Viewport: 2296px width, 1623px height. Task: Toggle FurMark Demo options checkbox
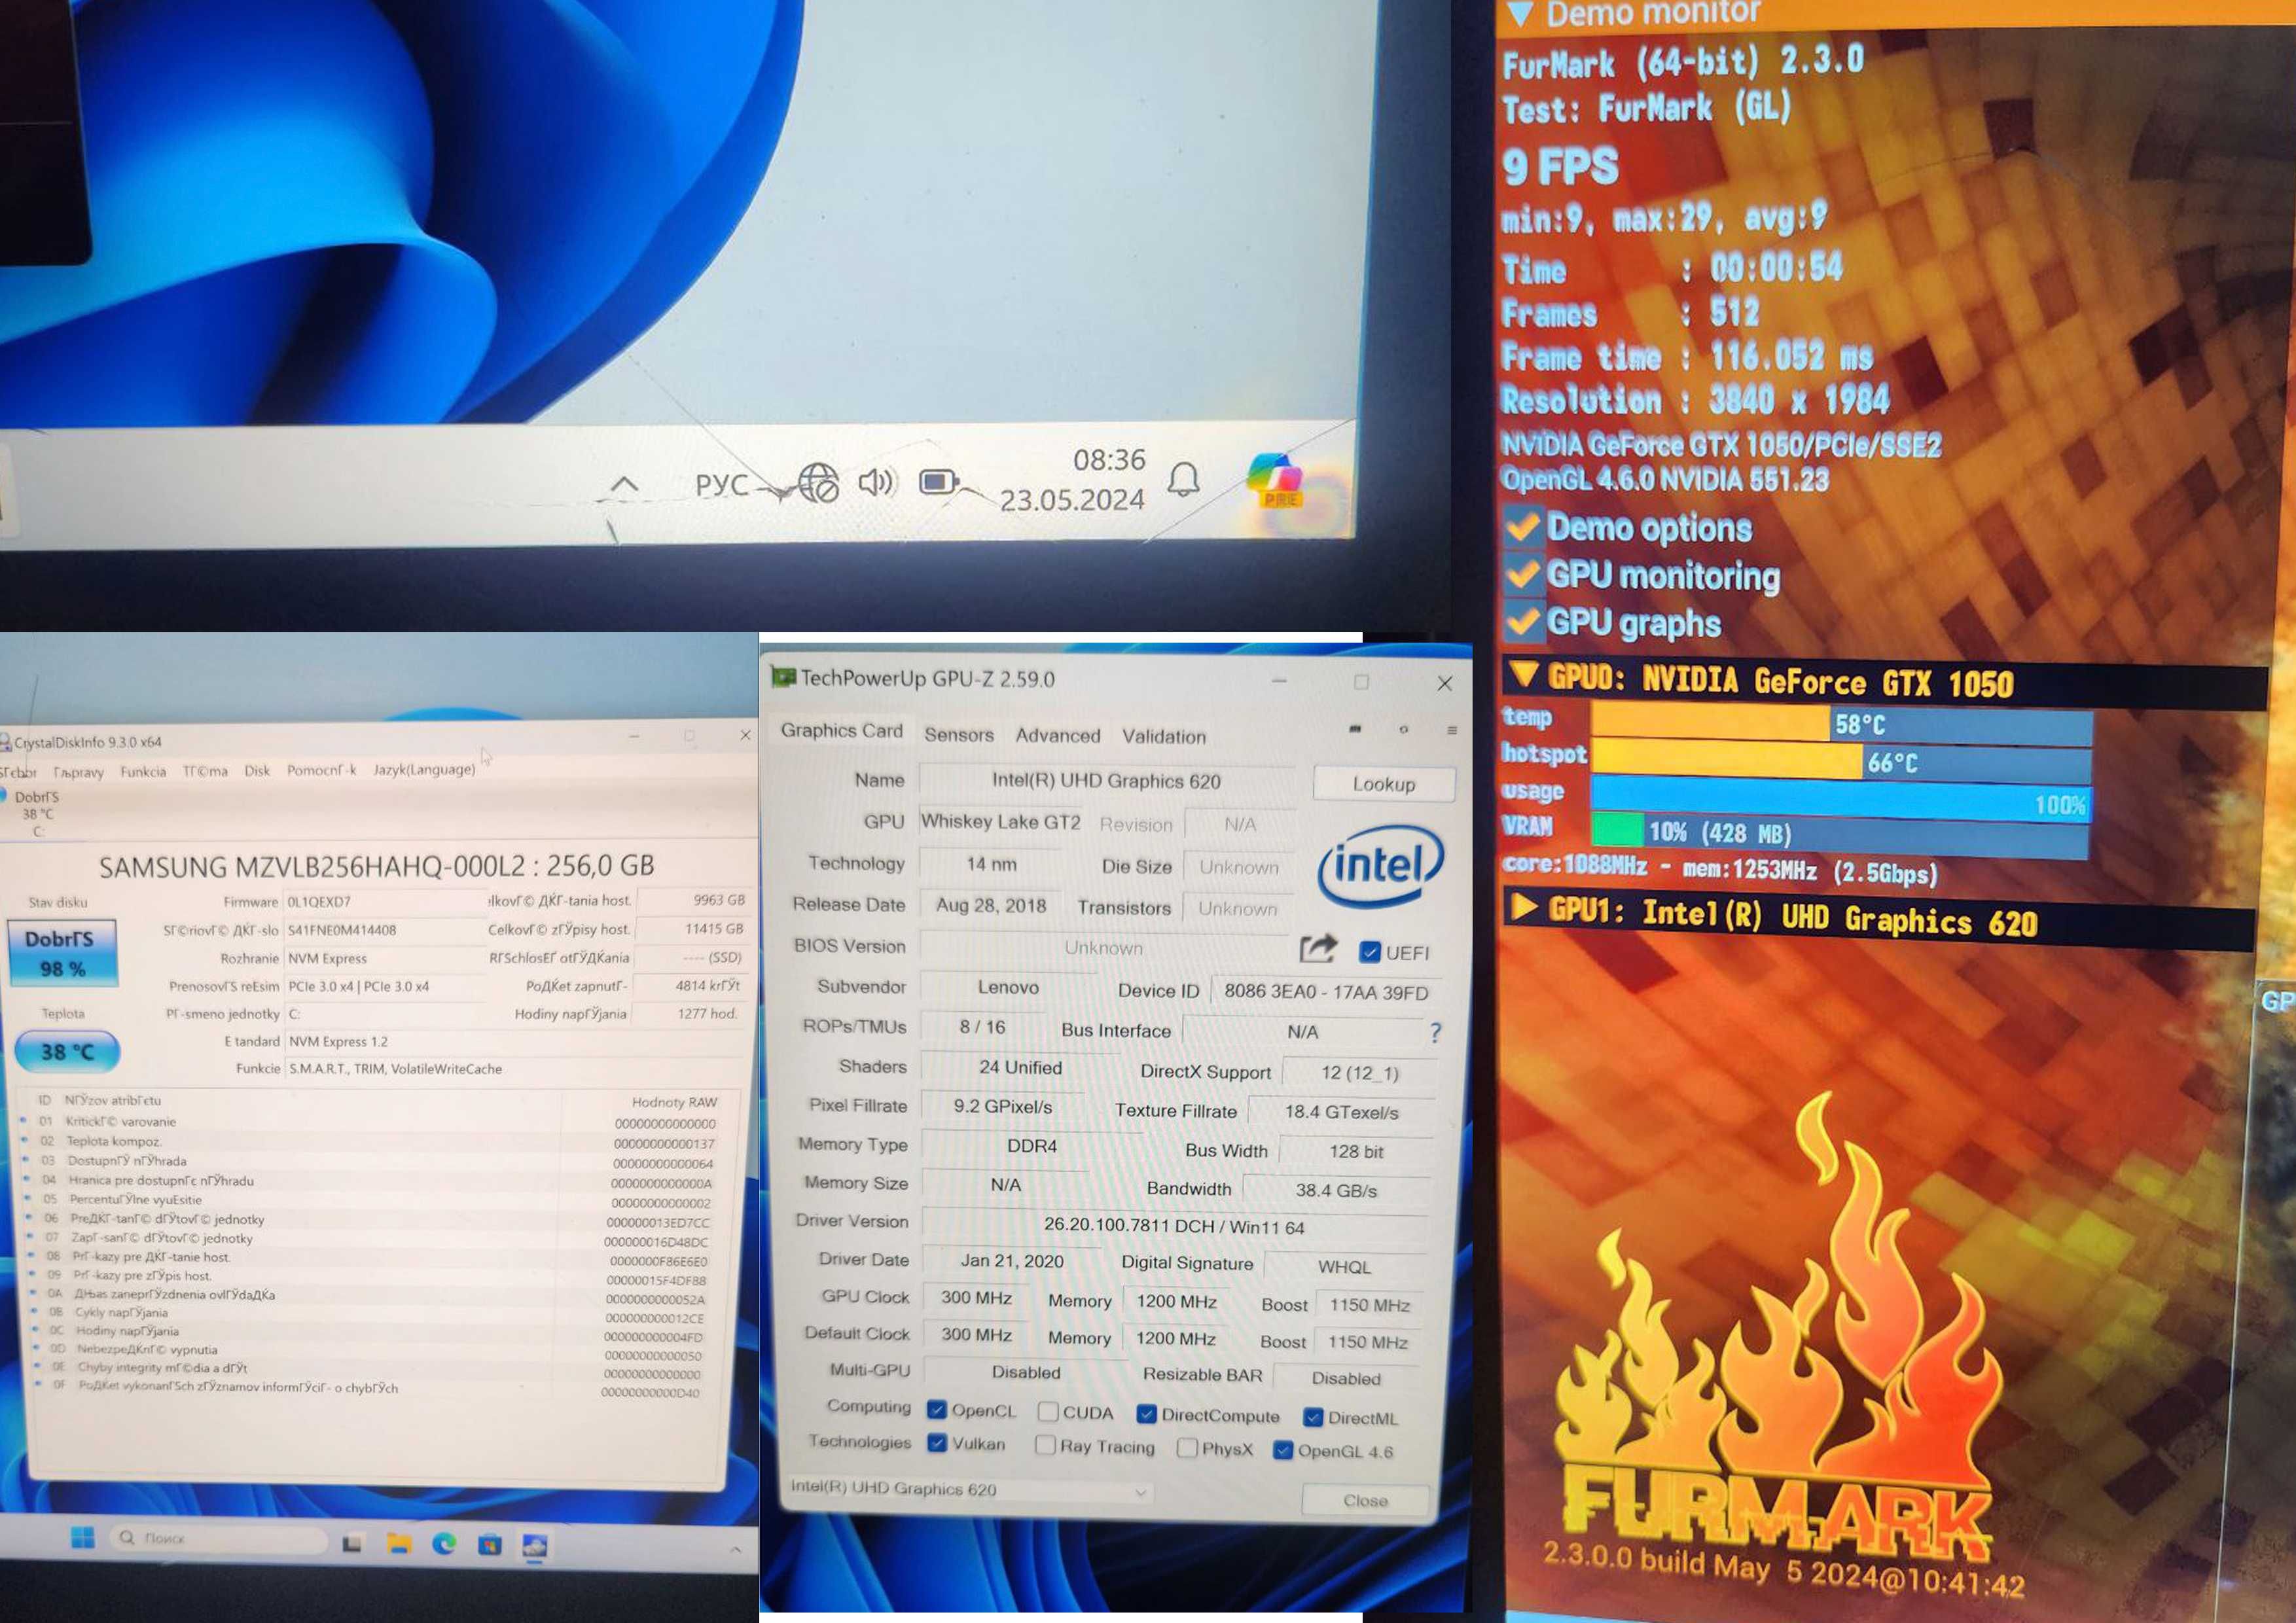1523,526
